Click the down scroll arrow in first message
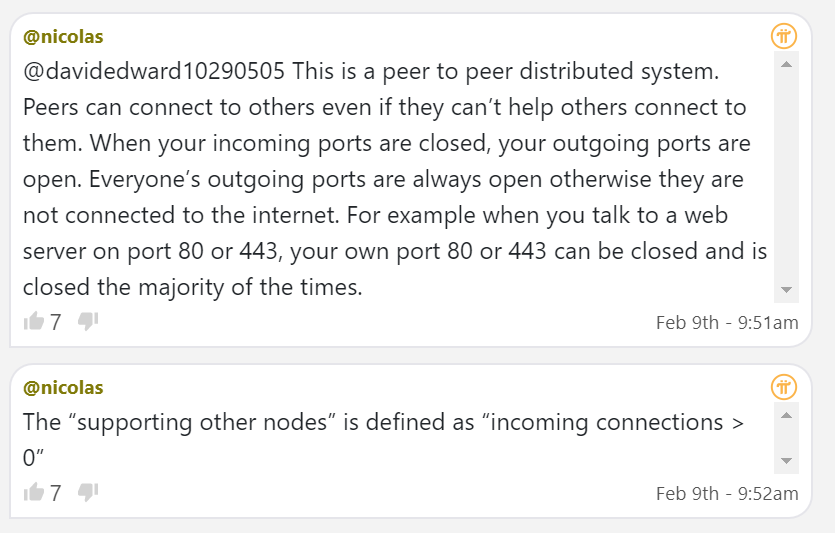 coord(786,290)
